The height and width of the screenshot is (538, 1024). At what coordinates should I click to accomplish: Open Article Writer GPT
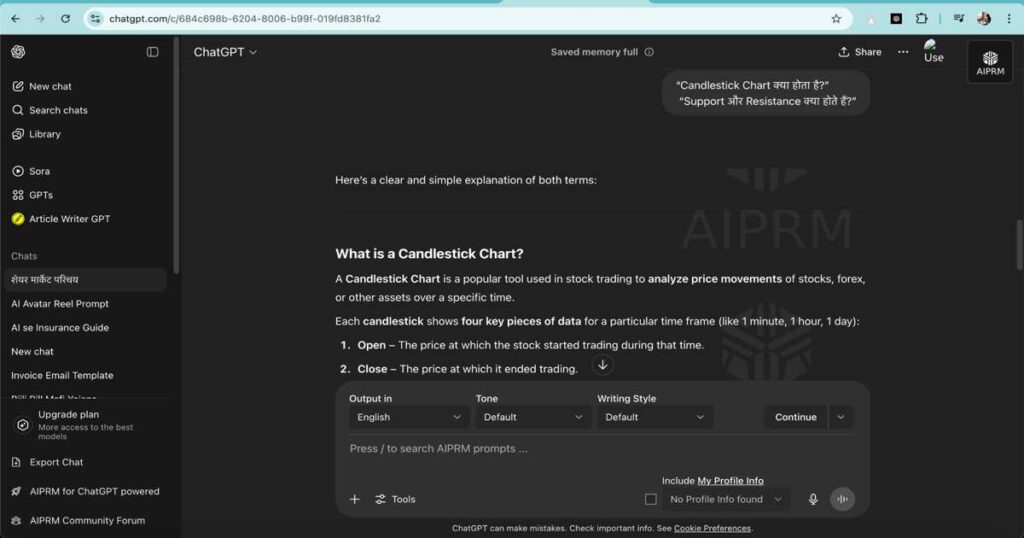(69, 219)
